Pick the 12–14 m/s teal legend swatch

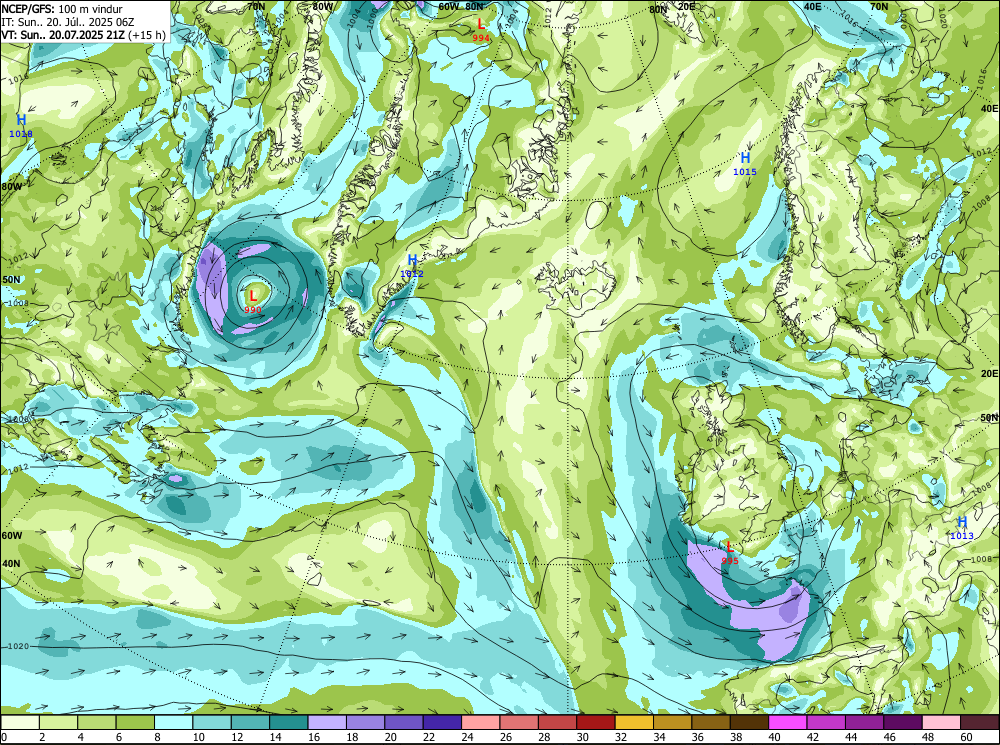click(251, 722)
